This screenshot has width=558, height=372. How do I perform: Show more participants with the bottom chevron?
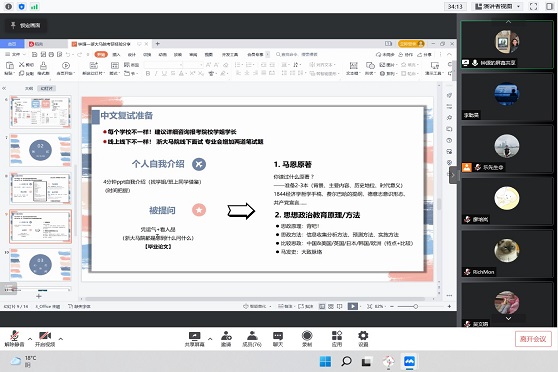click(x=508, y=318)
